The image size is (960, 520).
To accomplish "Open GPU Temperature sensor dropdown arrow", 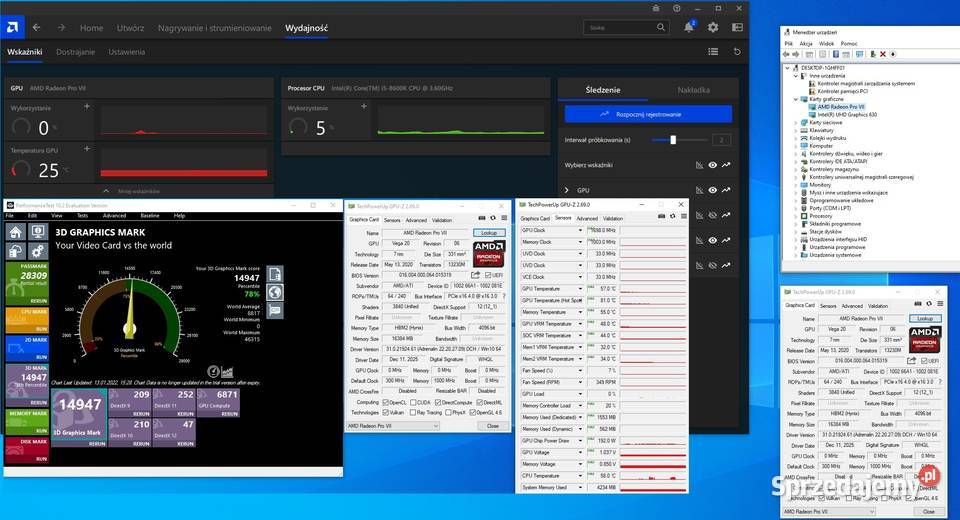I will pos(580,288).
